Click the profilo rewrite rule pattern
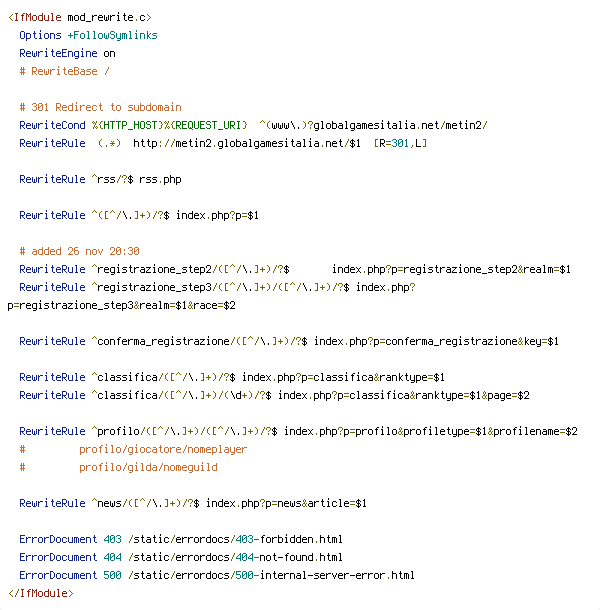600x610 pixels. (x=184, y=431)
